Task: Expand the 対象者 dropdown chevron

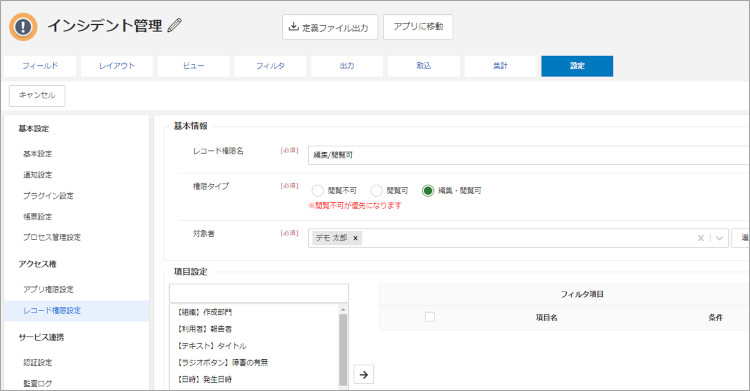Action: tap(719, 238)
